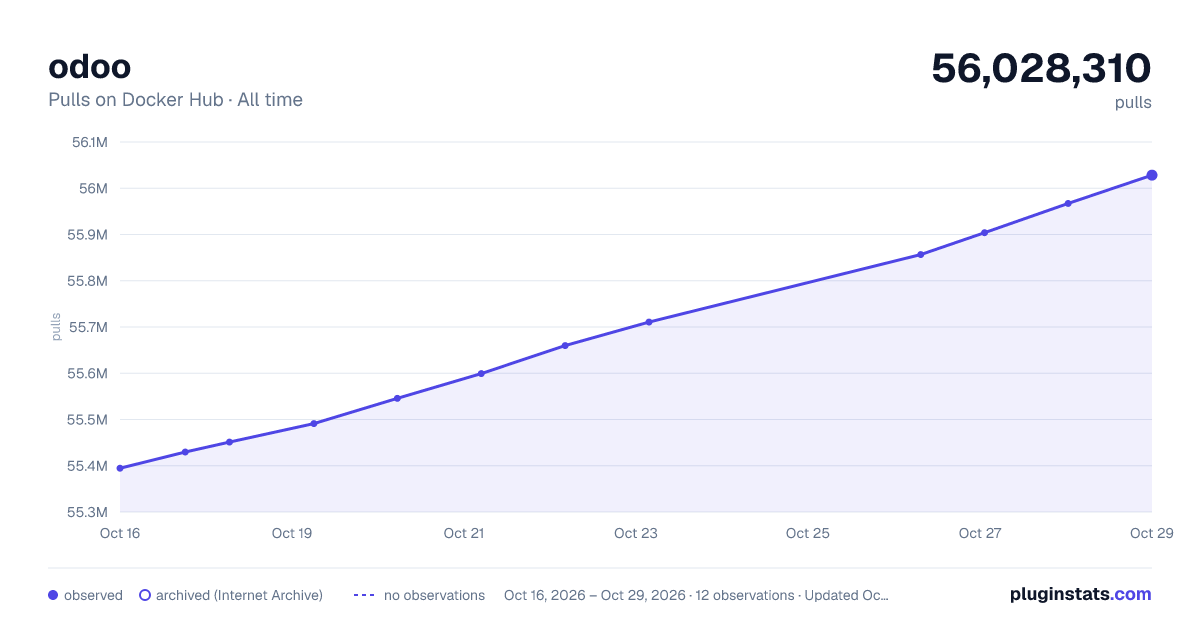Screen dimensions: 1200x630
Task: Click the Oct 23 x-axis label
Action: 636,533
